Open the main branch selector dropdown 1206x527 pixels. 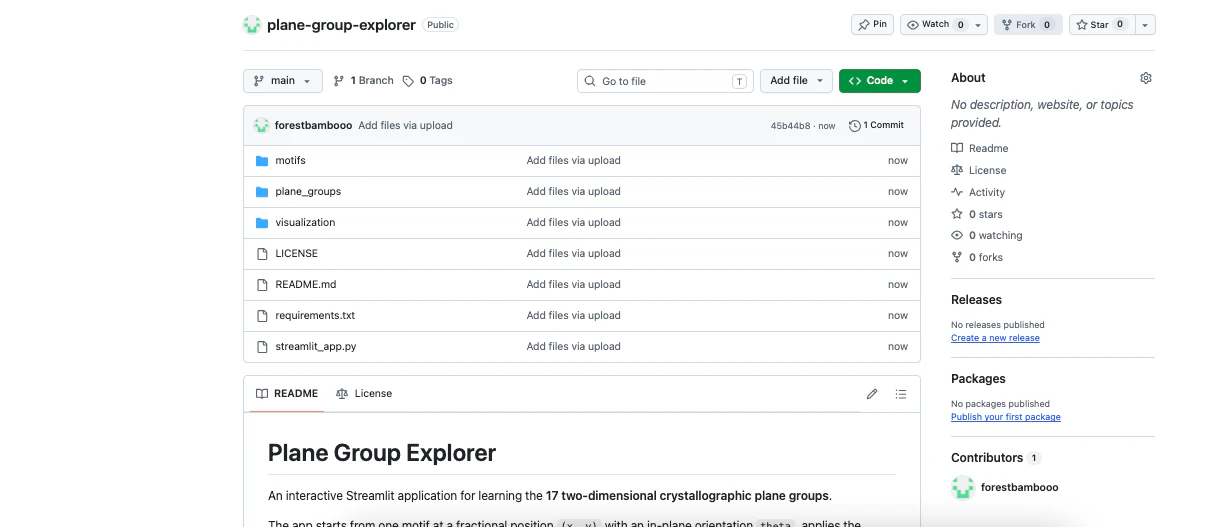click(283, 81)
